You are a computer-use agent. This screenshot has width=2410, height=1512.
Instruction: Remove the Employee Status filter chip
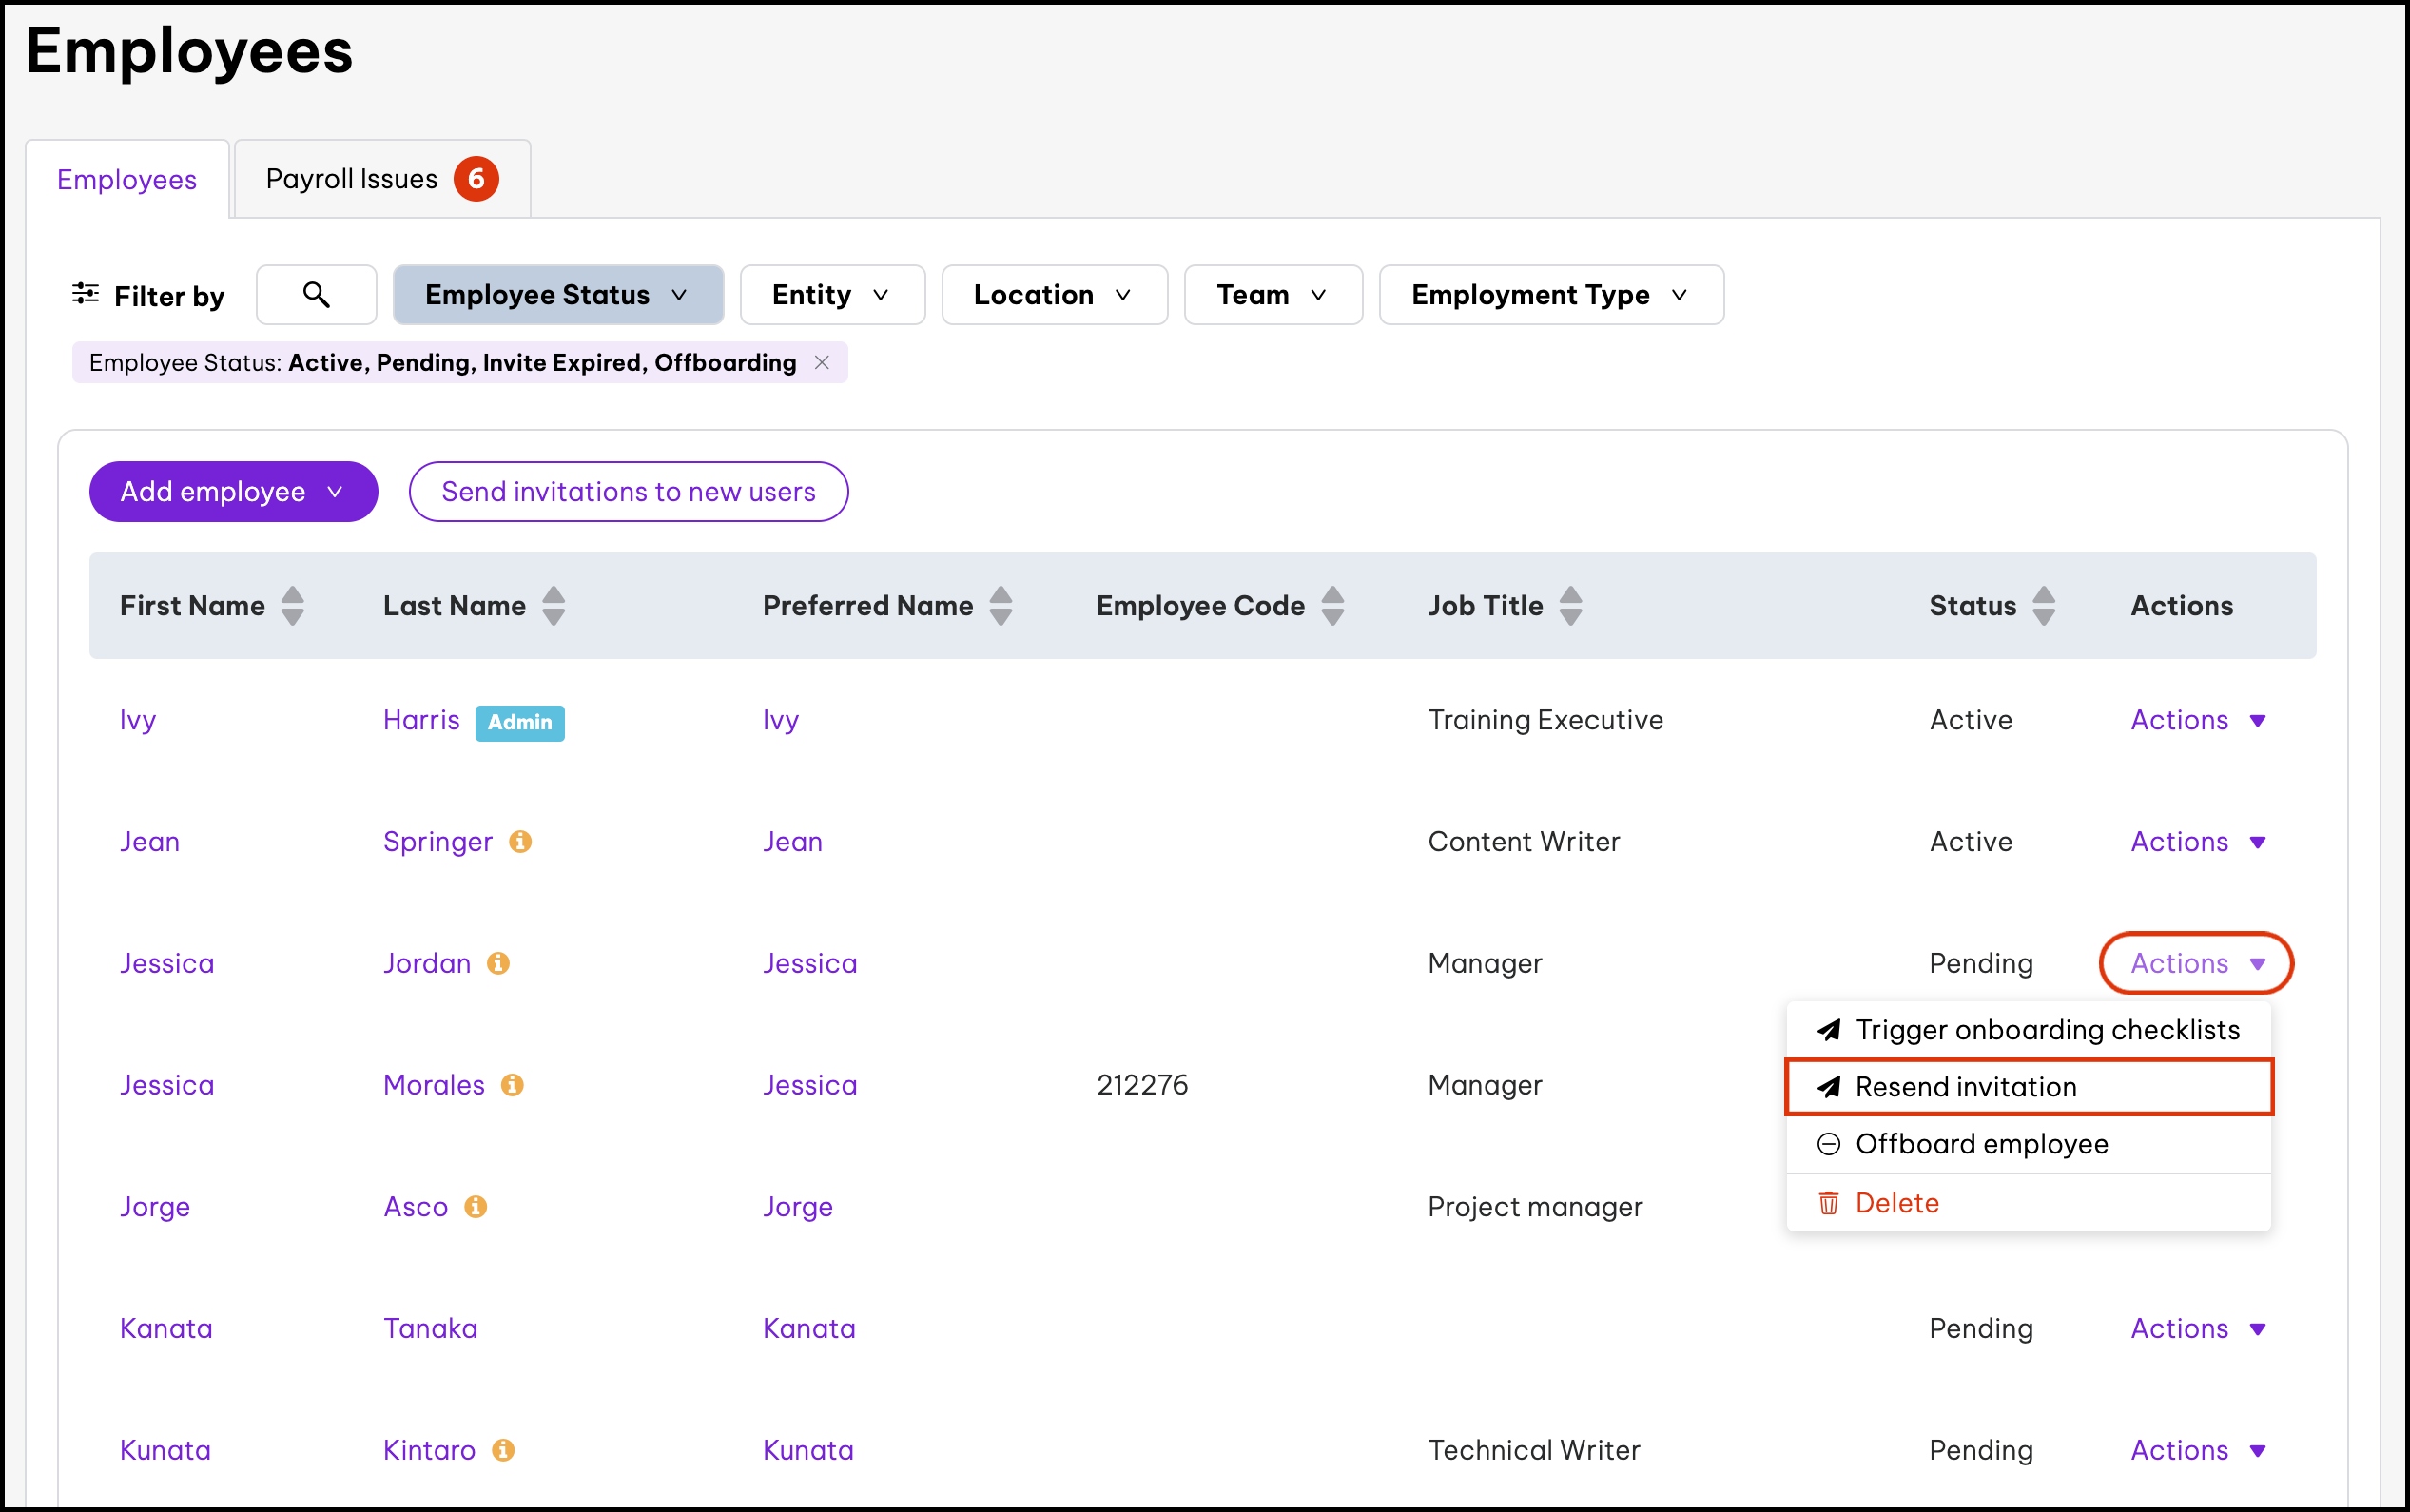[822, 363]
